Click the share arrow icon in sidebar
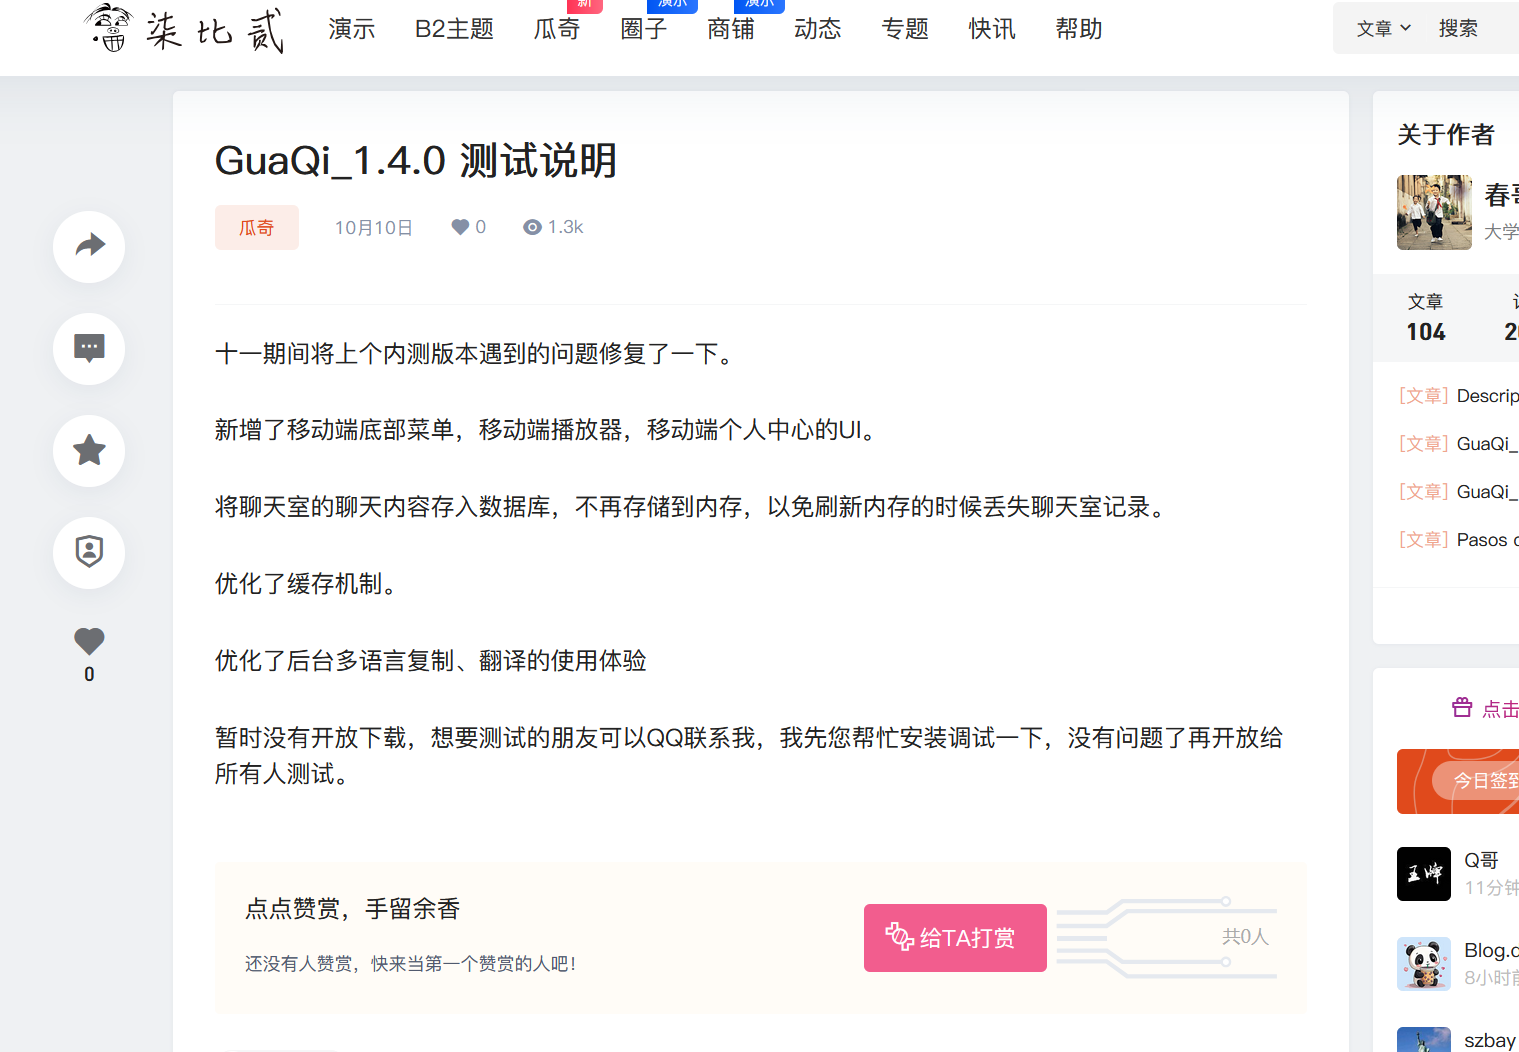 tap(89, 246)
